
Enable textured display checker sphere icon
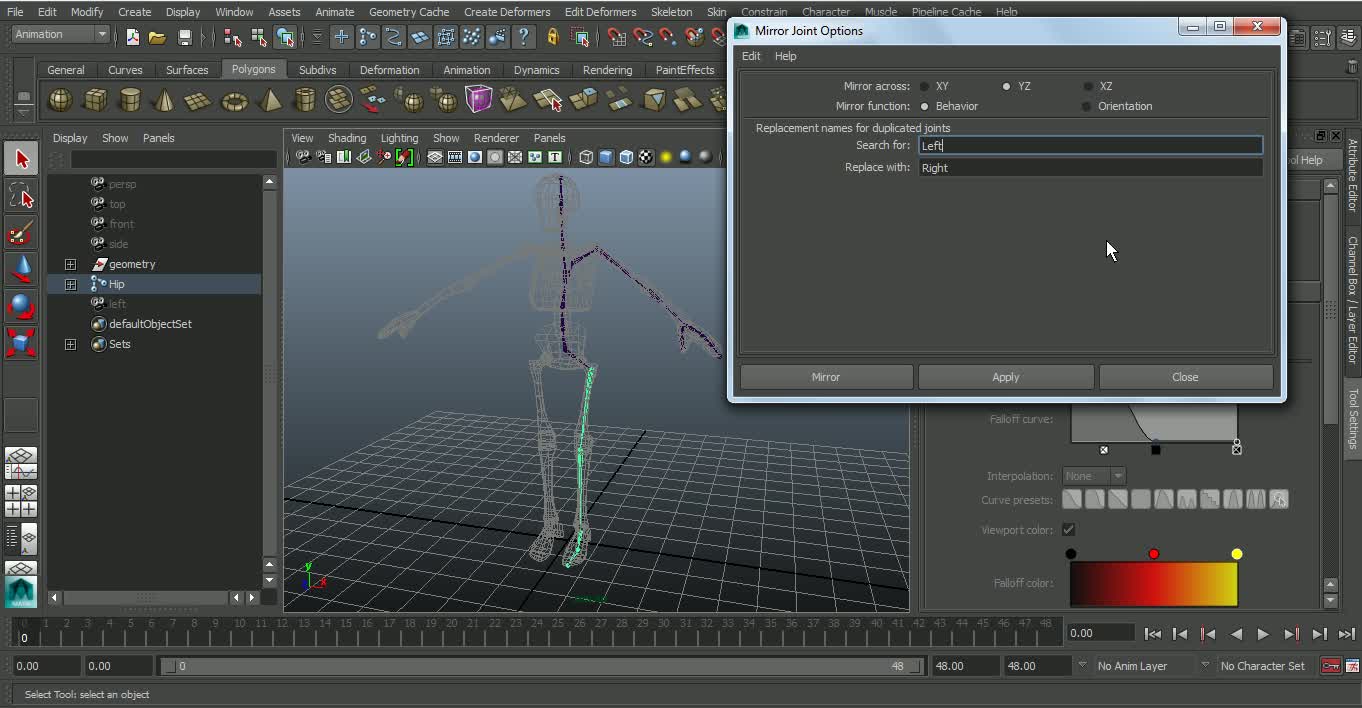click(646, 157)
